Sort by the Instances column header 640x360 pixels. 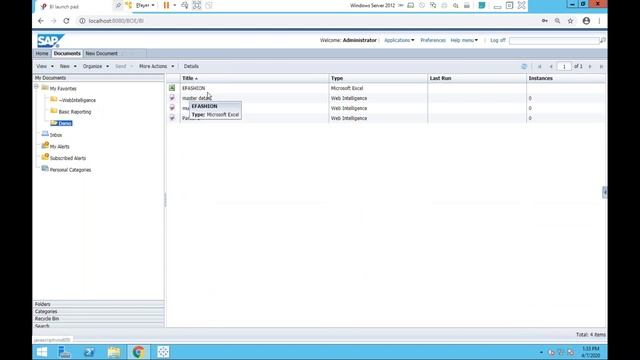(x=566, y=78)
